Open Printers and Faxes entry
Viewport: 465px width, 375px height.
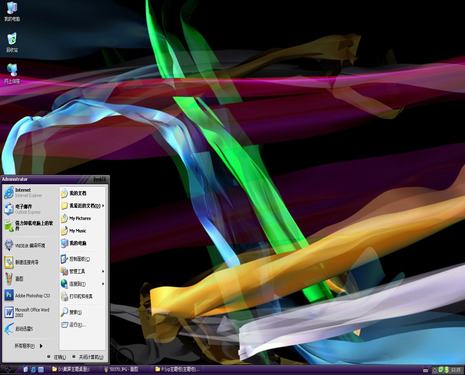tap(82, 296)
